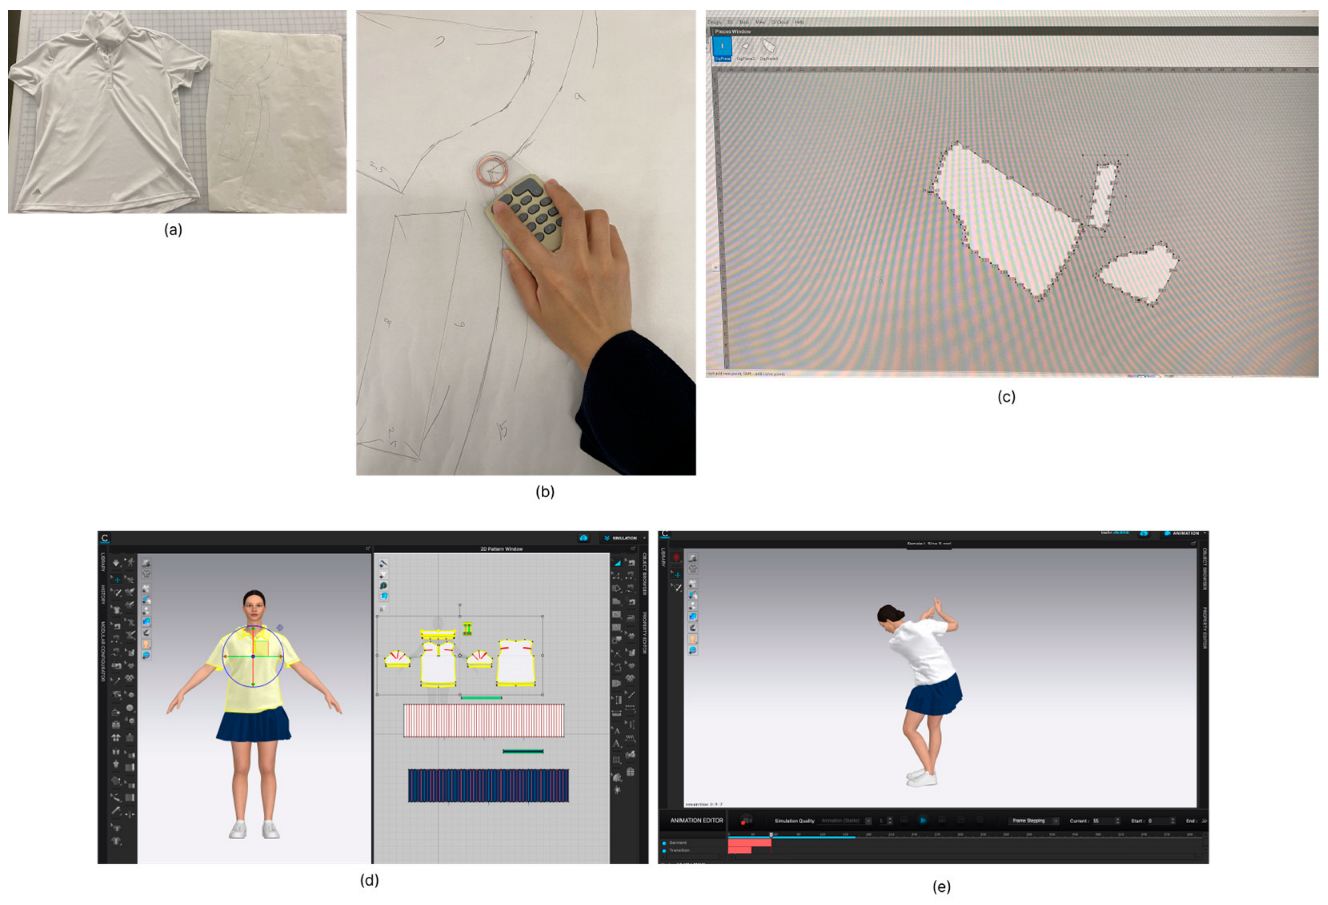Viewport: 1328px width, 905px height.
Task: Click orange avatar head icon in simulation viewport
Action: [146, 645]
